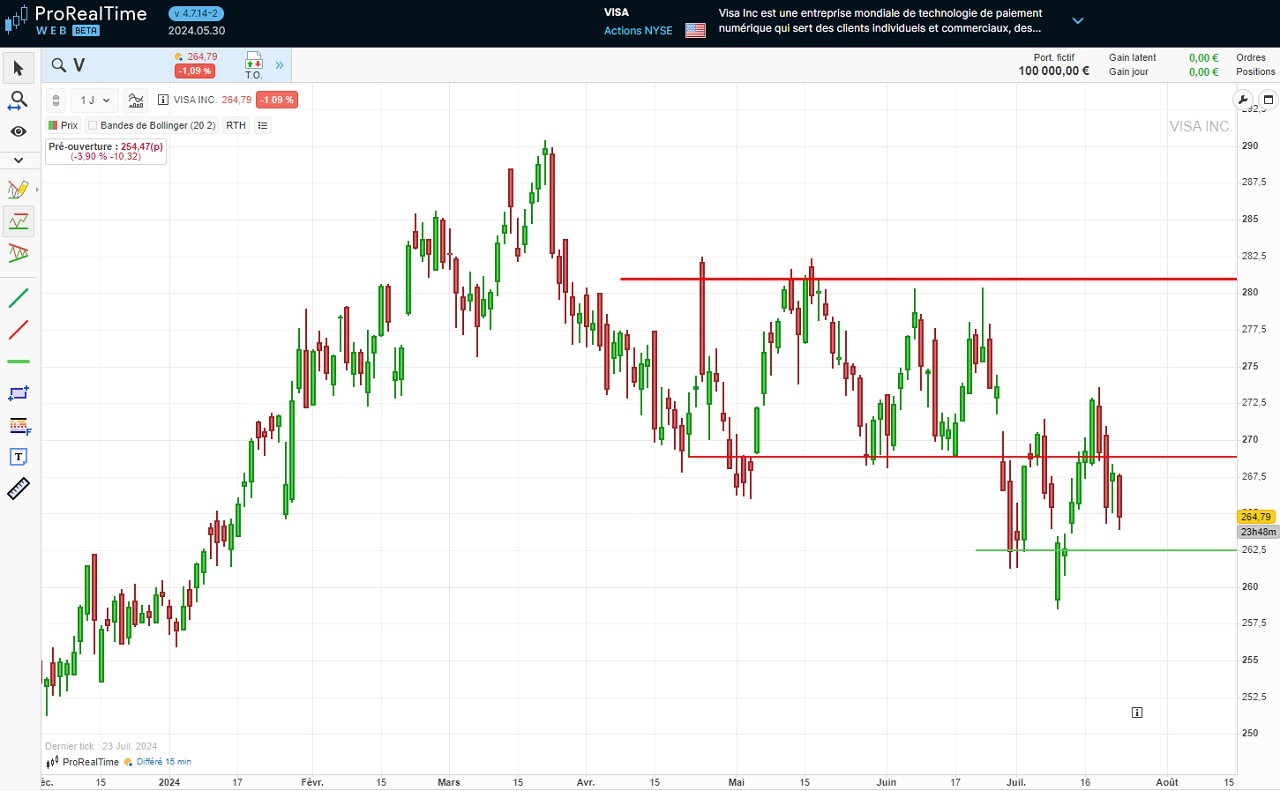Image resolution: width=1280 pixels, height=791 pixels.
Task: Select the Fibonacci retracement tool
Action: (18, 425)
